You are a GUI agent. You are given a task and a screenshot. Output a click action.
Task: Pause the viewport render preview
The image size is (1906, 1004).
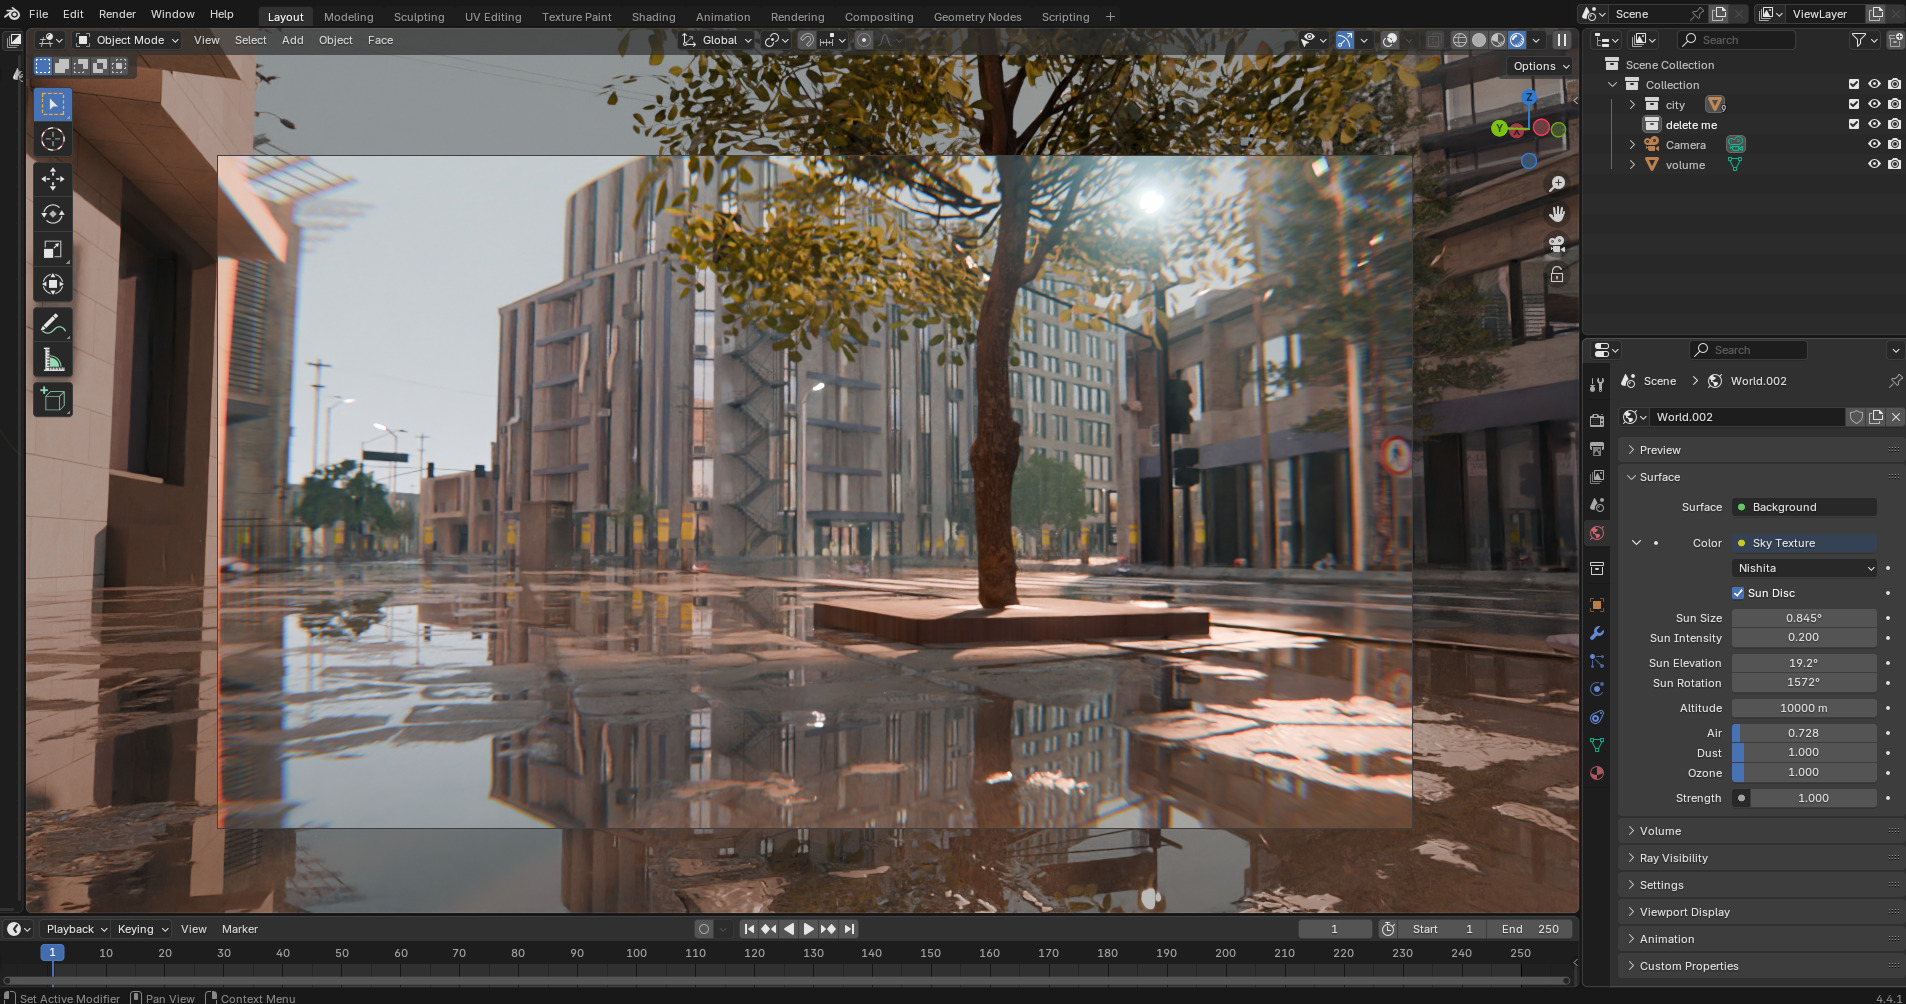[1562, 40]
